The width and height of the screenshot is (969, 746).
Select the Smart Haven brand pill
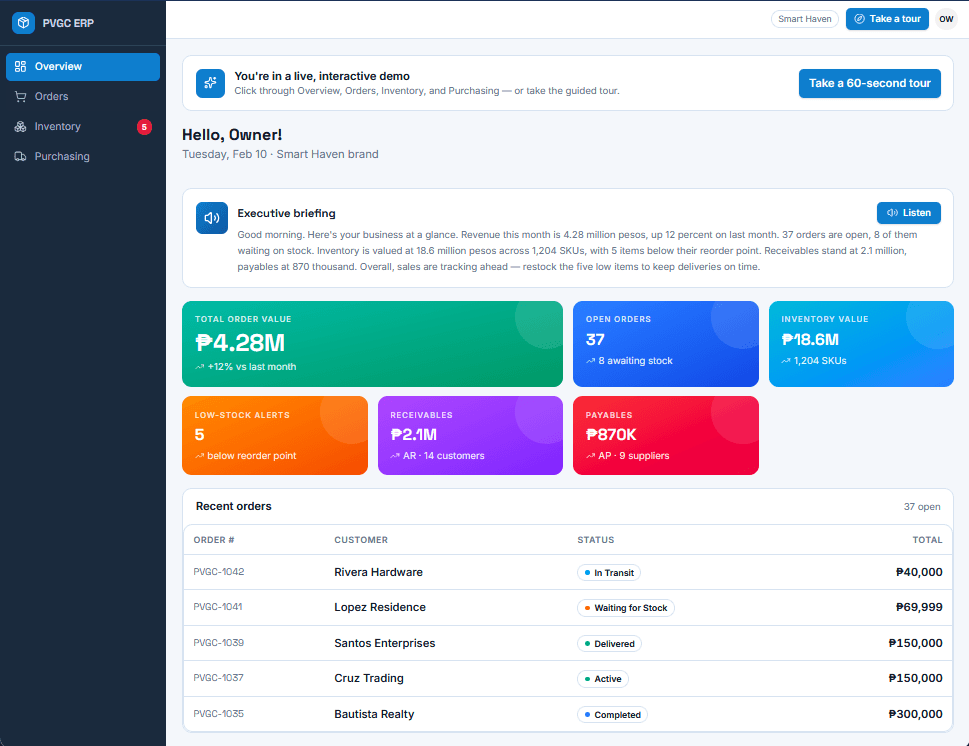click(805, 19)
